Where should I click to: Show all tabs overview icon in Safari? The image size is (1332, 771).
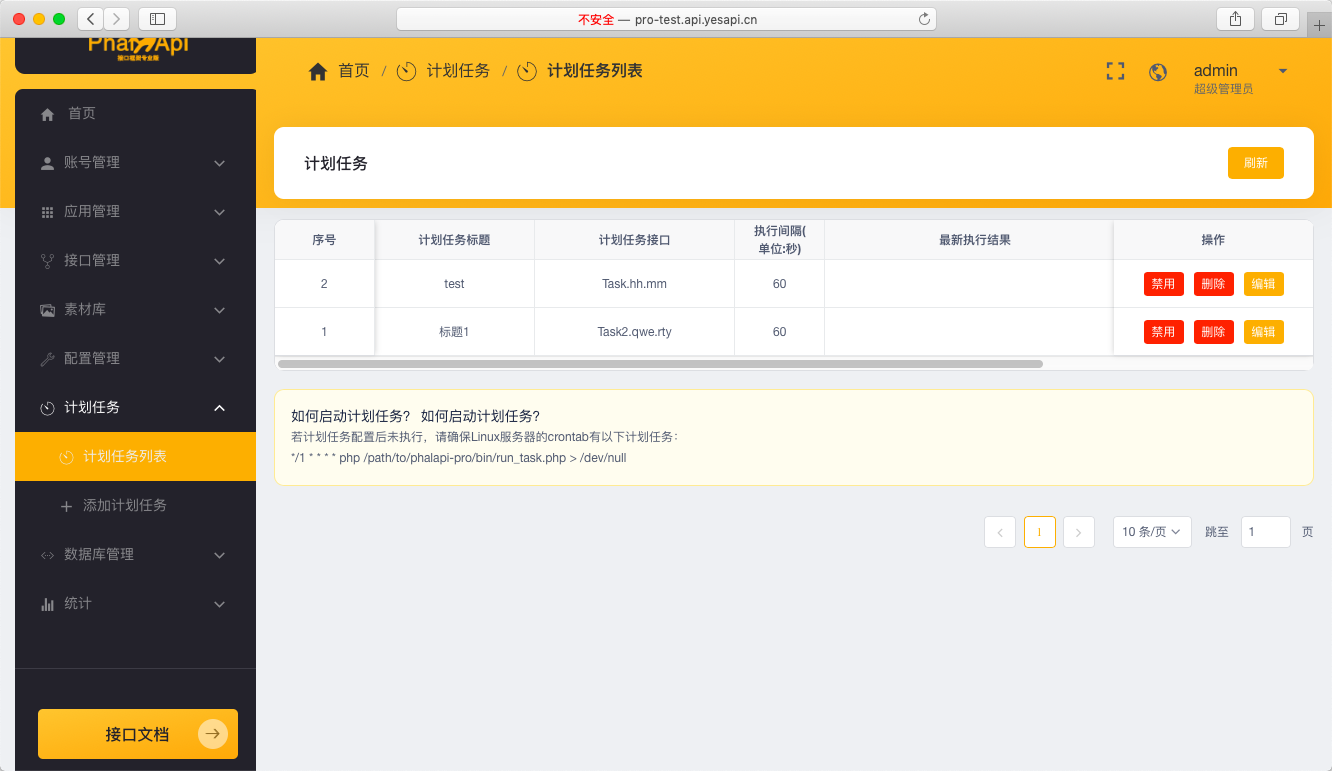point(1280,19)
